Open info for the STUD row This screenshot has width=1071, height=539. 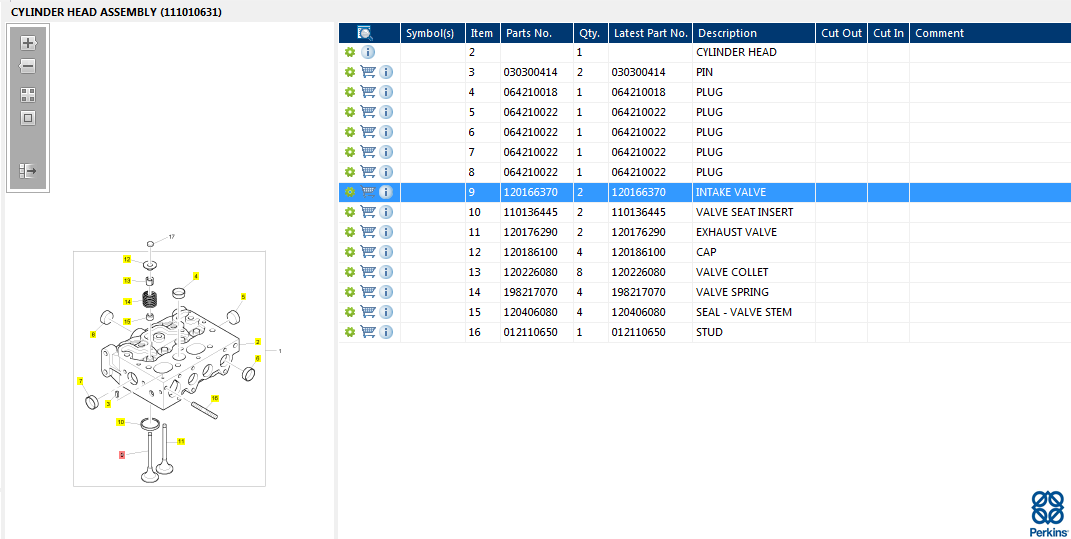[386, 332]
